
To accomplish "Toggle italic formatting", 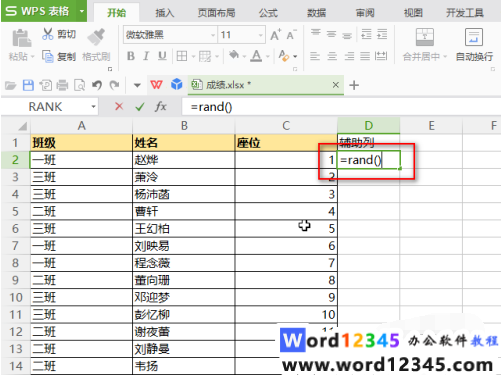I will pyautogui.click(x=146, y=56).
